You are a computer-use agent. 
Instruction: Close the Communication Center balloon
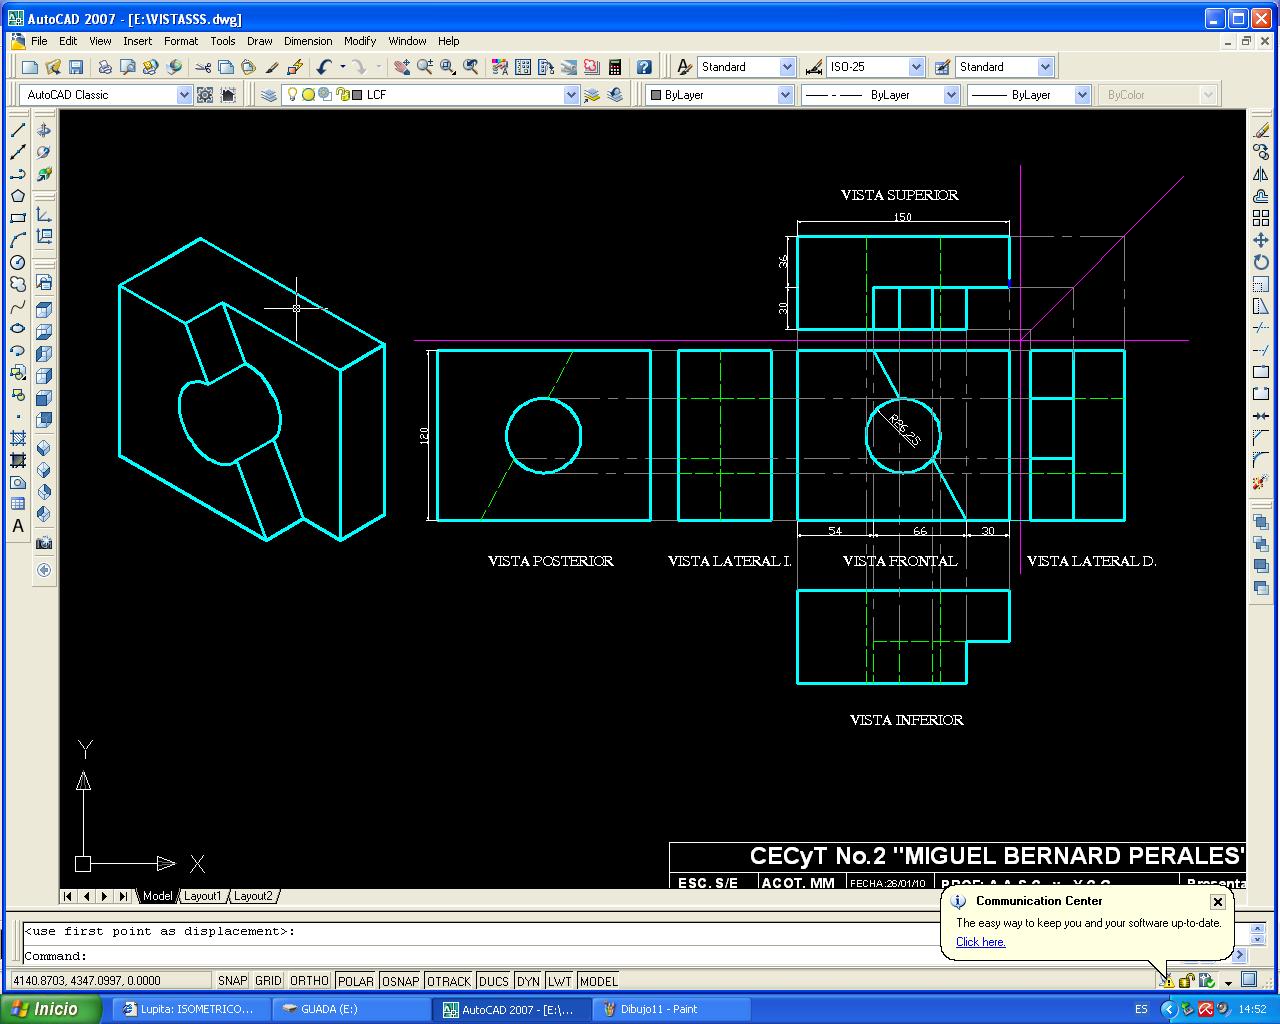[x=1217, y=902]
